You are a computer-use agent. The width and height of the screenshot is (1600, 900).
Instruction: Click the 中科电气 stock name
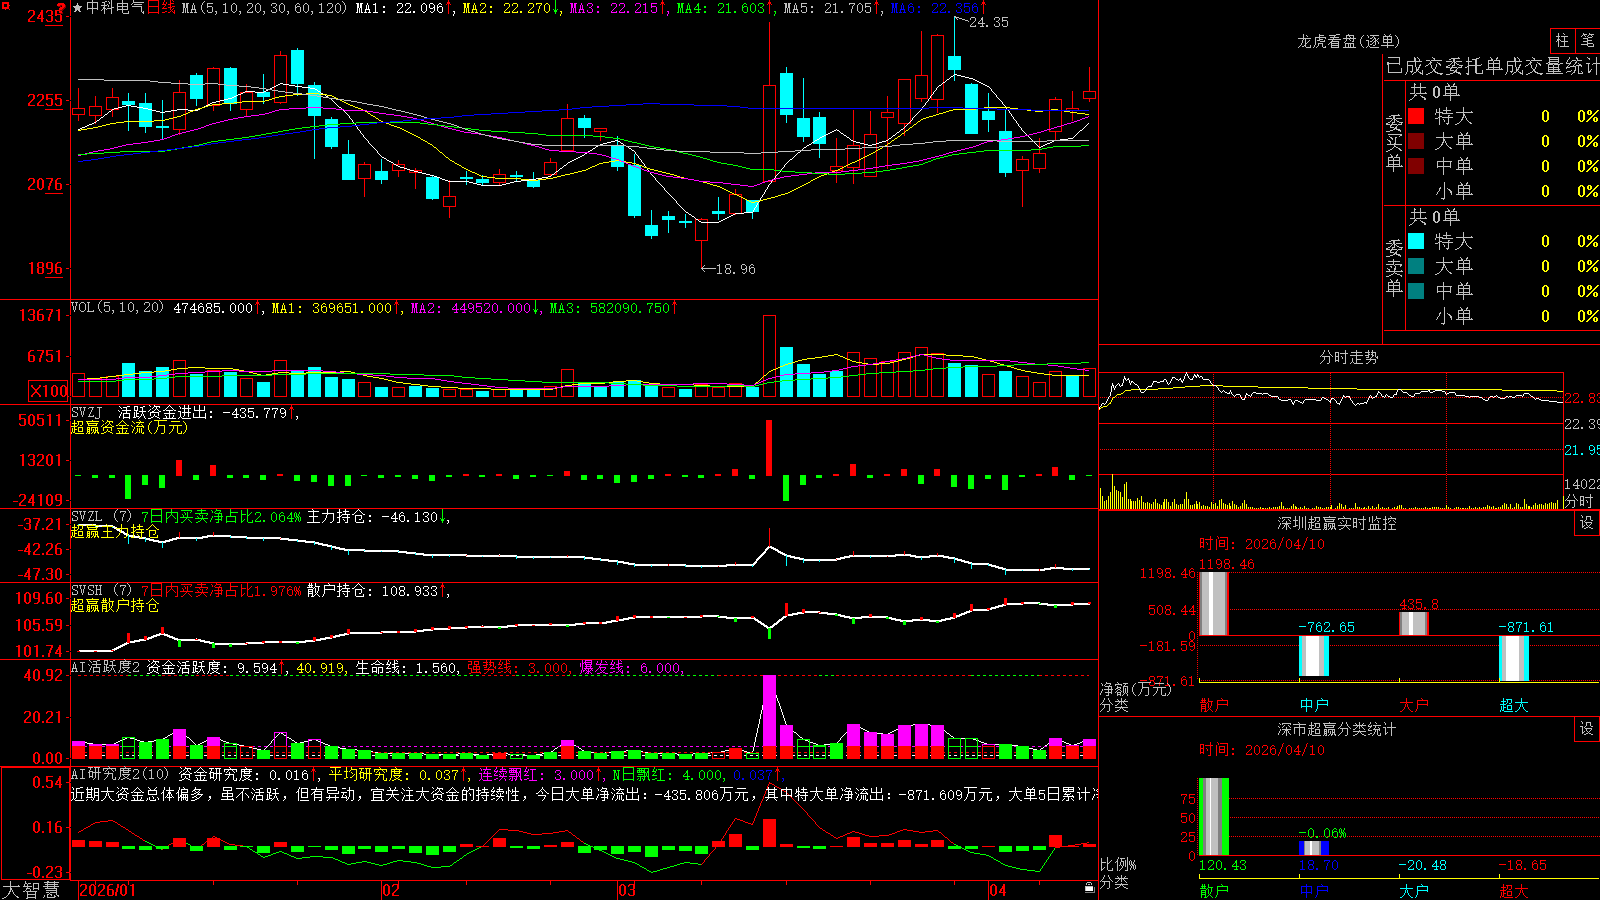click(115, 8)
